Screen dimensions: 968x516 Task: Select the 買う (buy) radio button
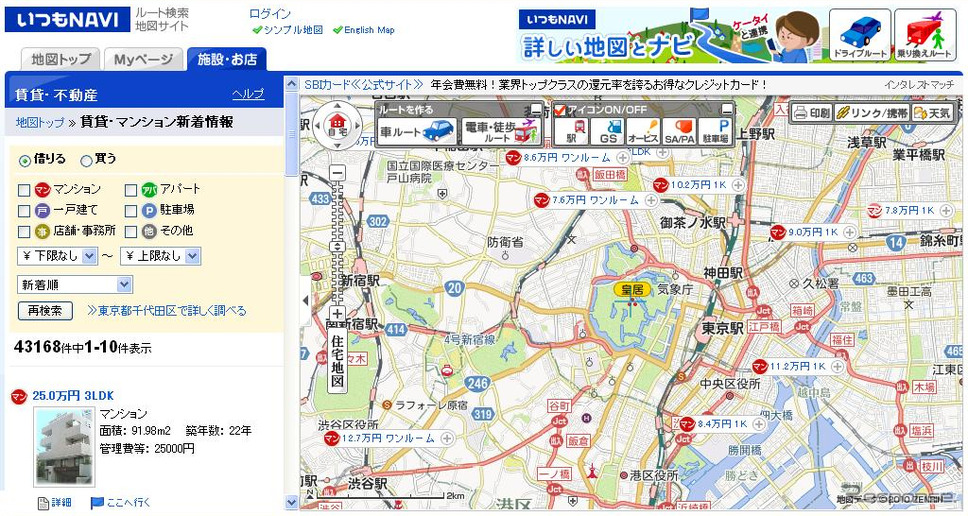(86, 160)
